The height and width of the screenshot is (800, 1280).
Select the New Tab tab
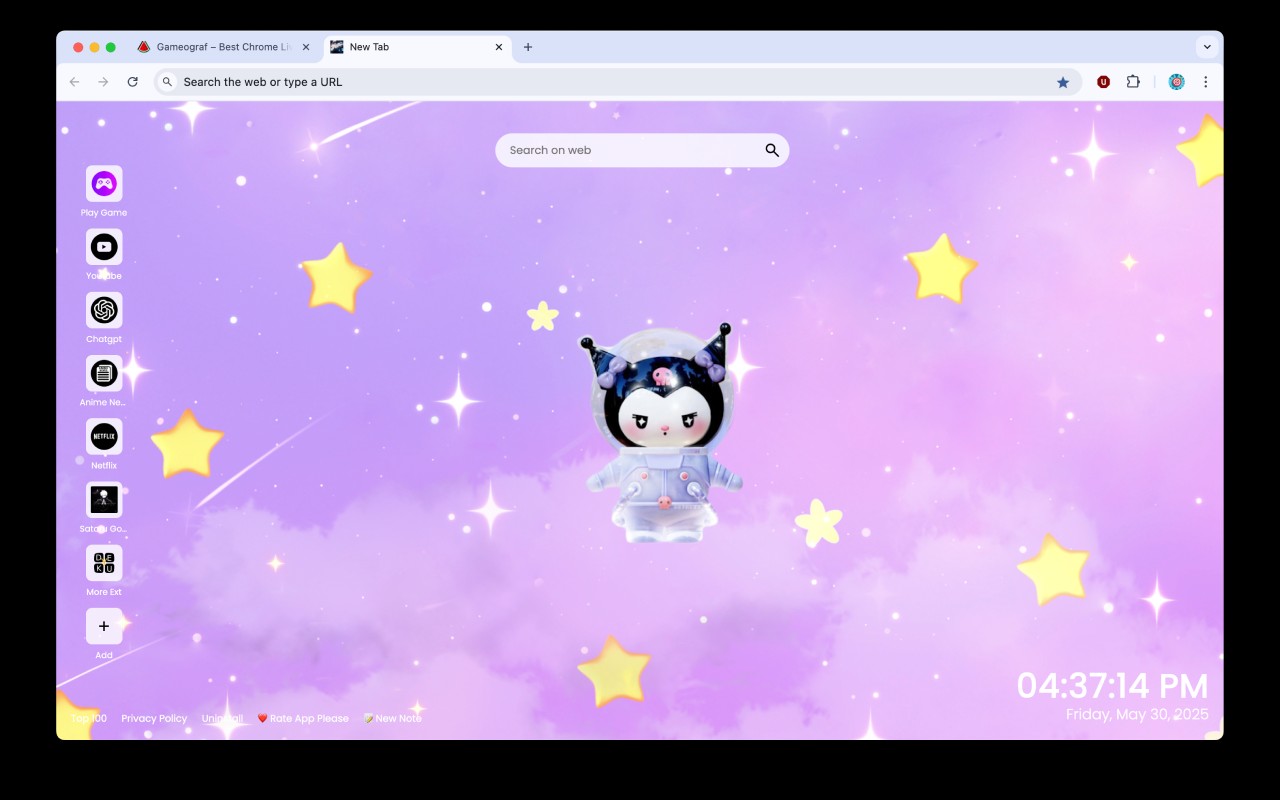(x=417, y=47)
